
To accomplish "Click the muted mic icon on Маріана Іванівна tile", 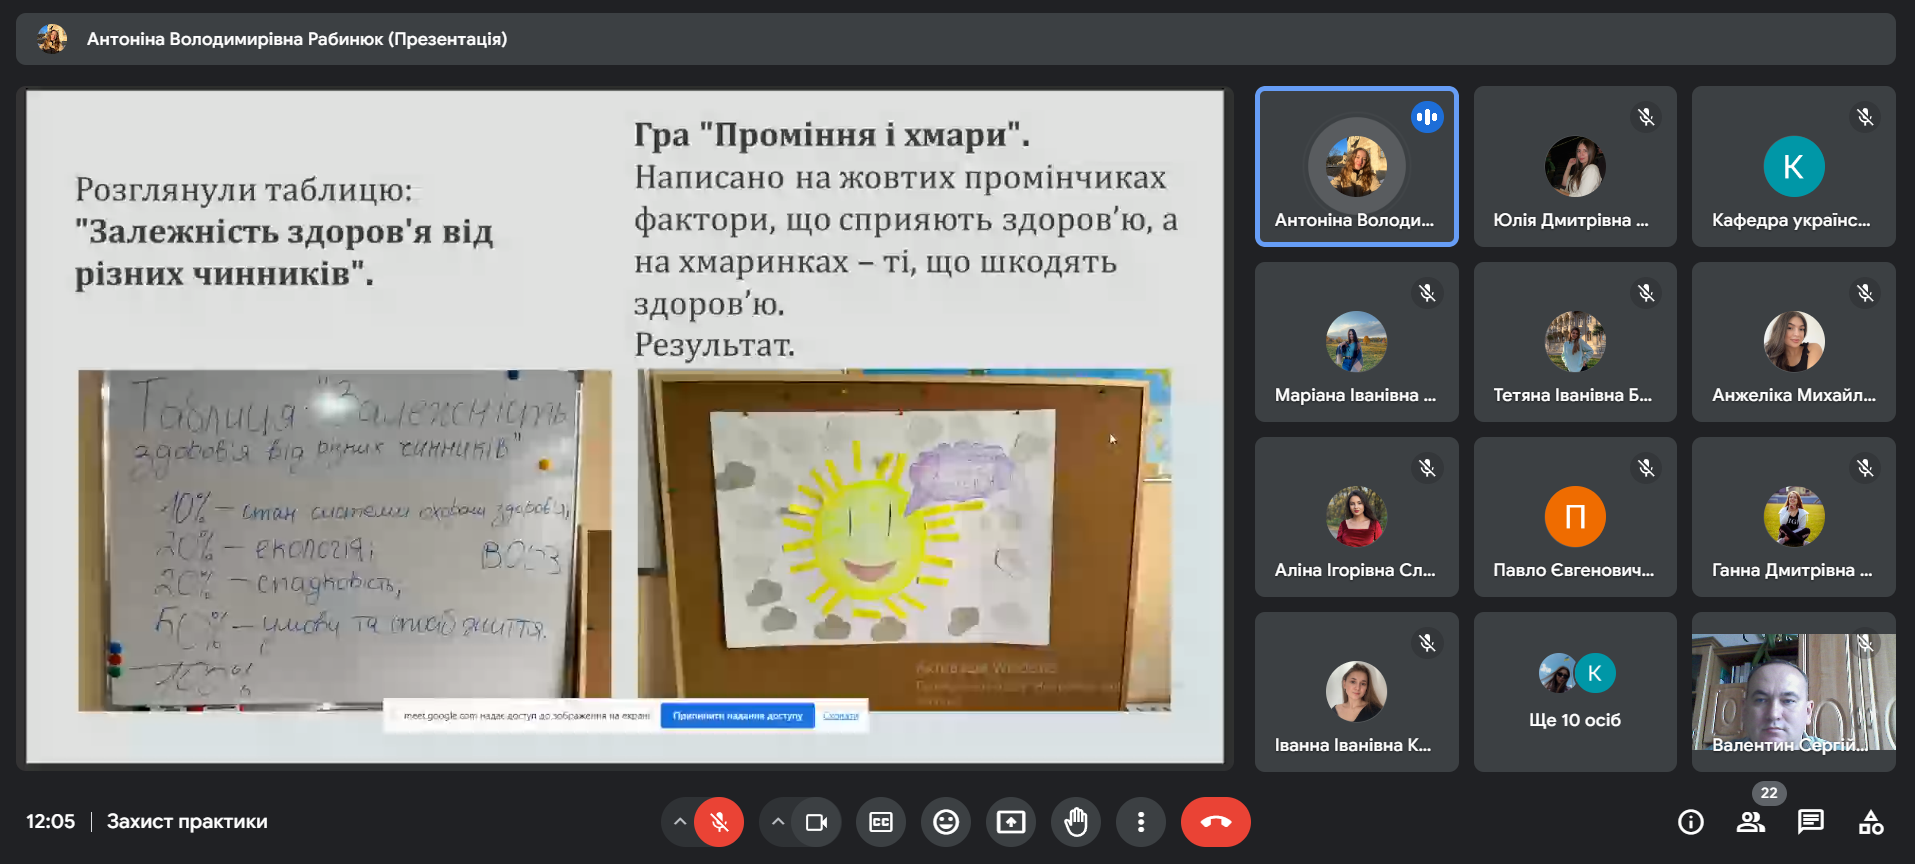I will pyautogui.click(x=1427, y=293).
